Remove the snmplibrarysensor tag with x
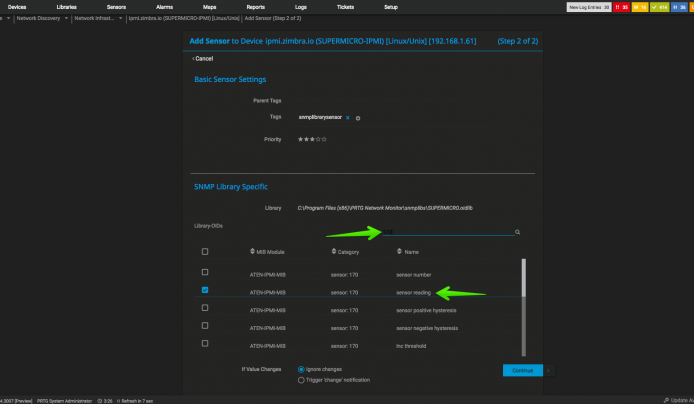The width and height of the screenshot is (694, 404). coord(347,118)
